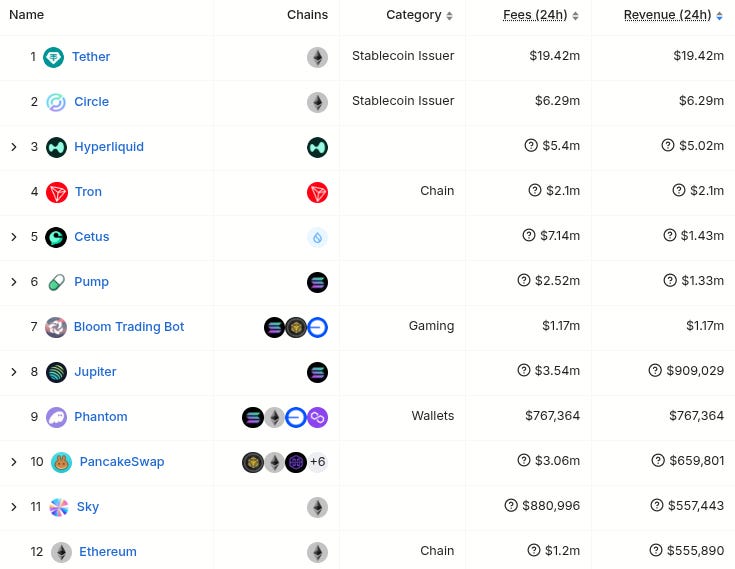
Task: Open the Ethereum protocol link
Action: click(108, 552)
